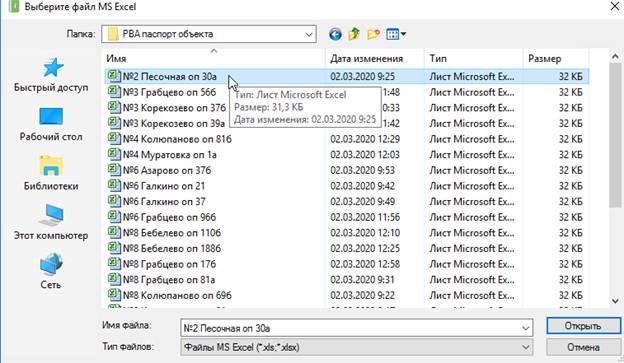Image resolution: width=624 pixels, height=363 pixels.
Task: Open the view menu icon
Action: click(396, 34)
